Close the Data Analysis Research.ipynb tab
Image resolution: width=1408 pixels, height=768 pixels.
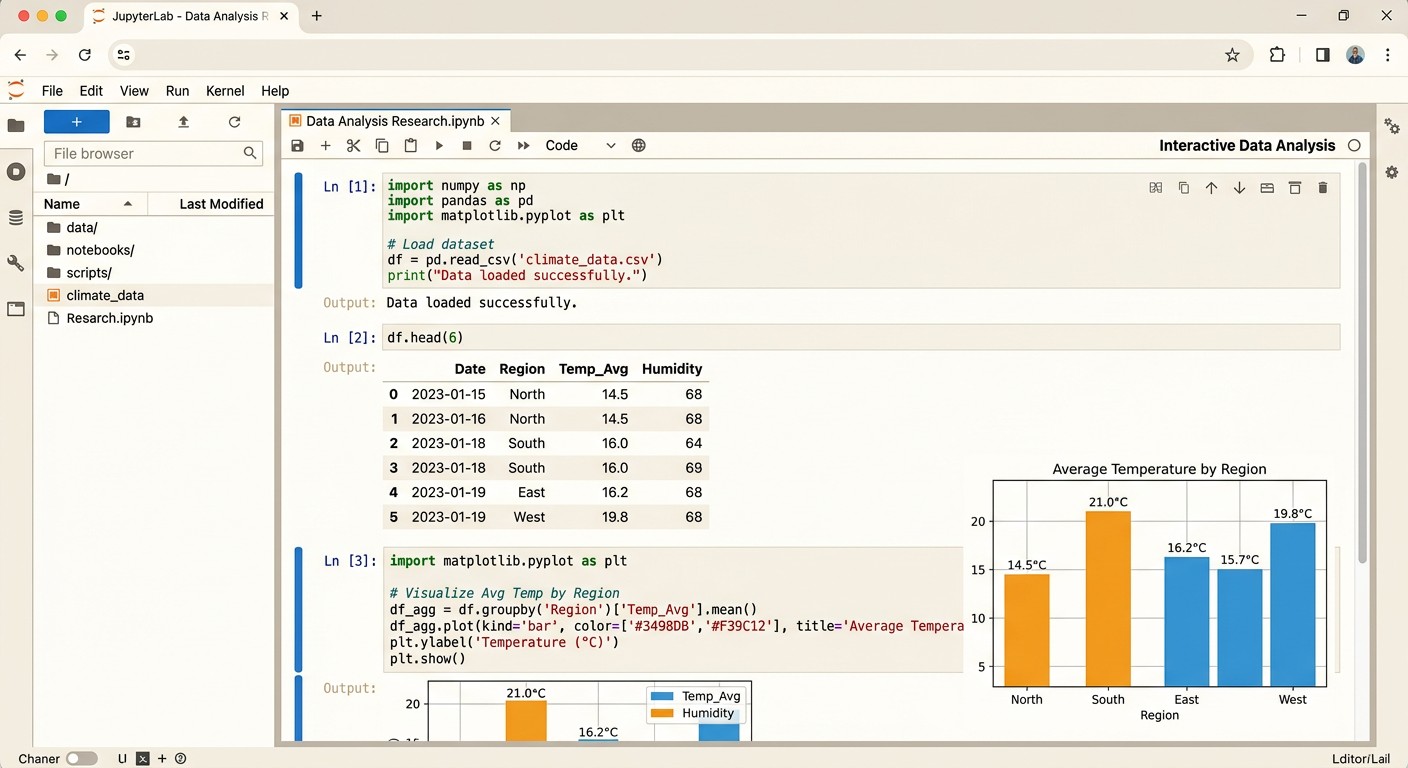pyautogui.click(x=496, y=121)
